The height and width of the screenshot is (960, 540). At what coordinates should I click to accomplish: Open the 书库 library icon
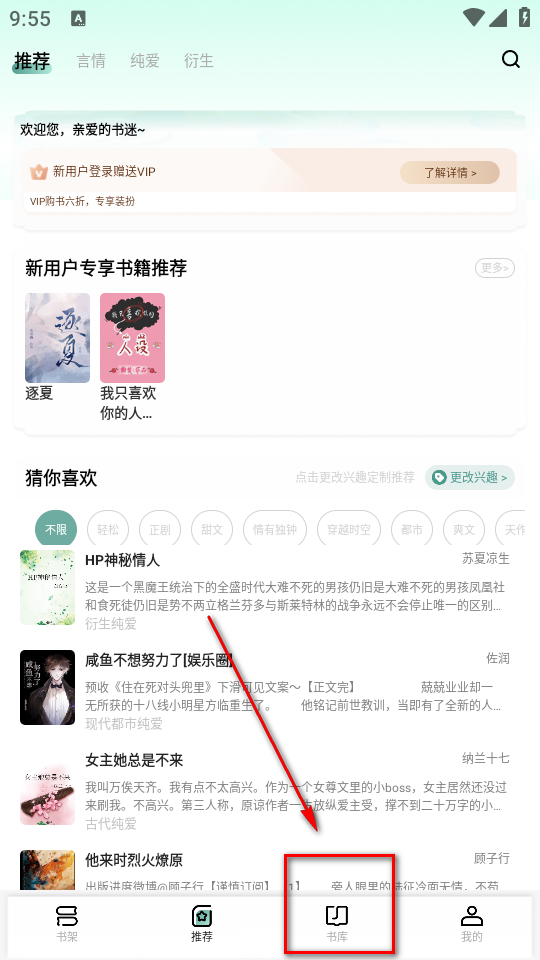337,917
